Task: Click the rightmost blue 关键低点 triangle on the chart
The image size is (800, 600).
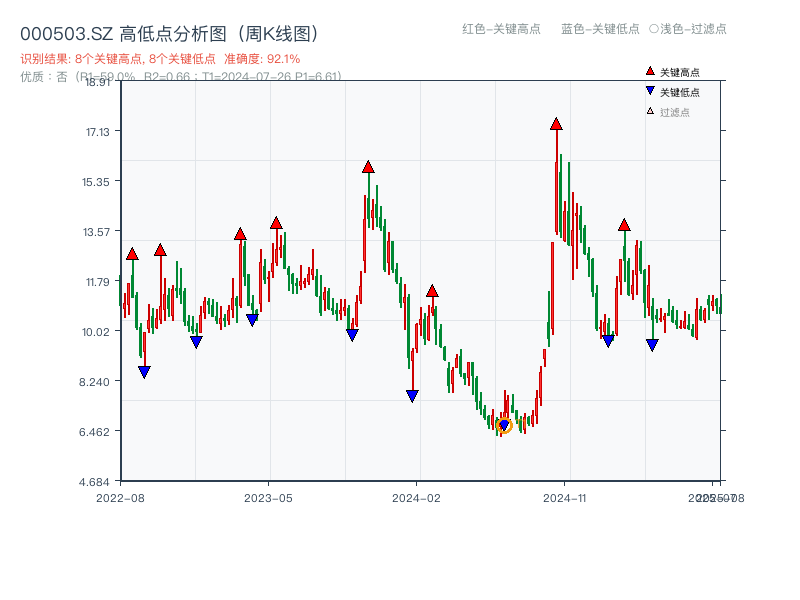Action: 652,345
